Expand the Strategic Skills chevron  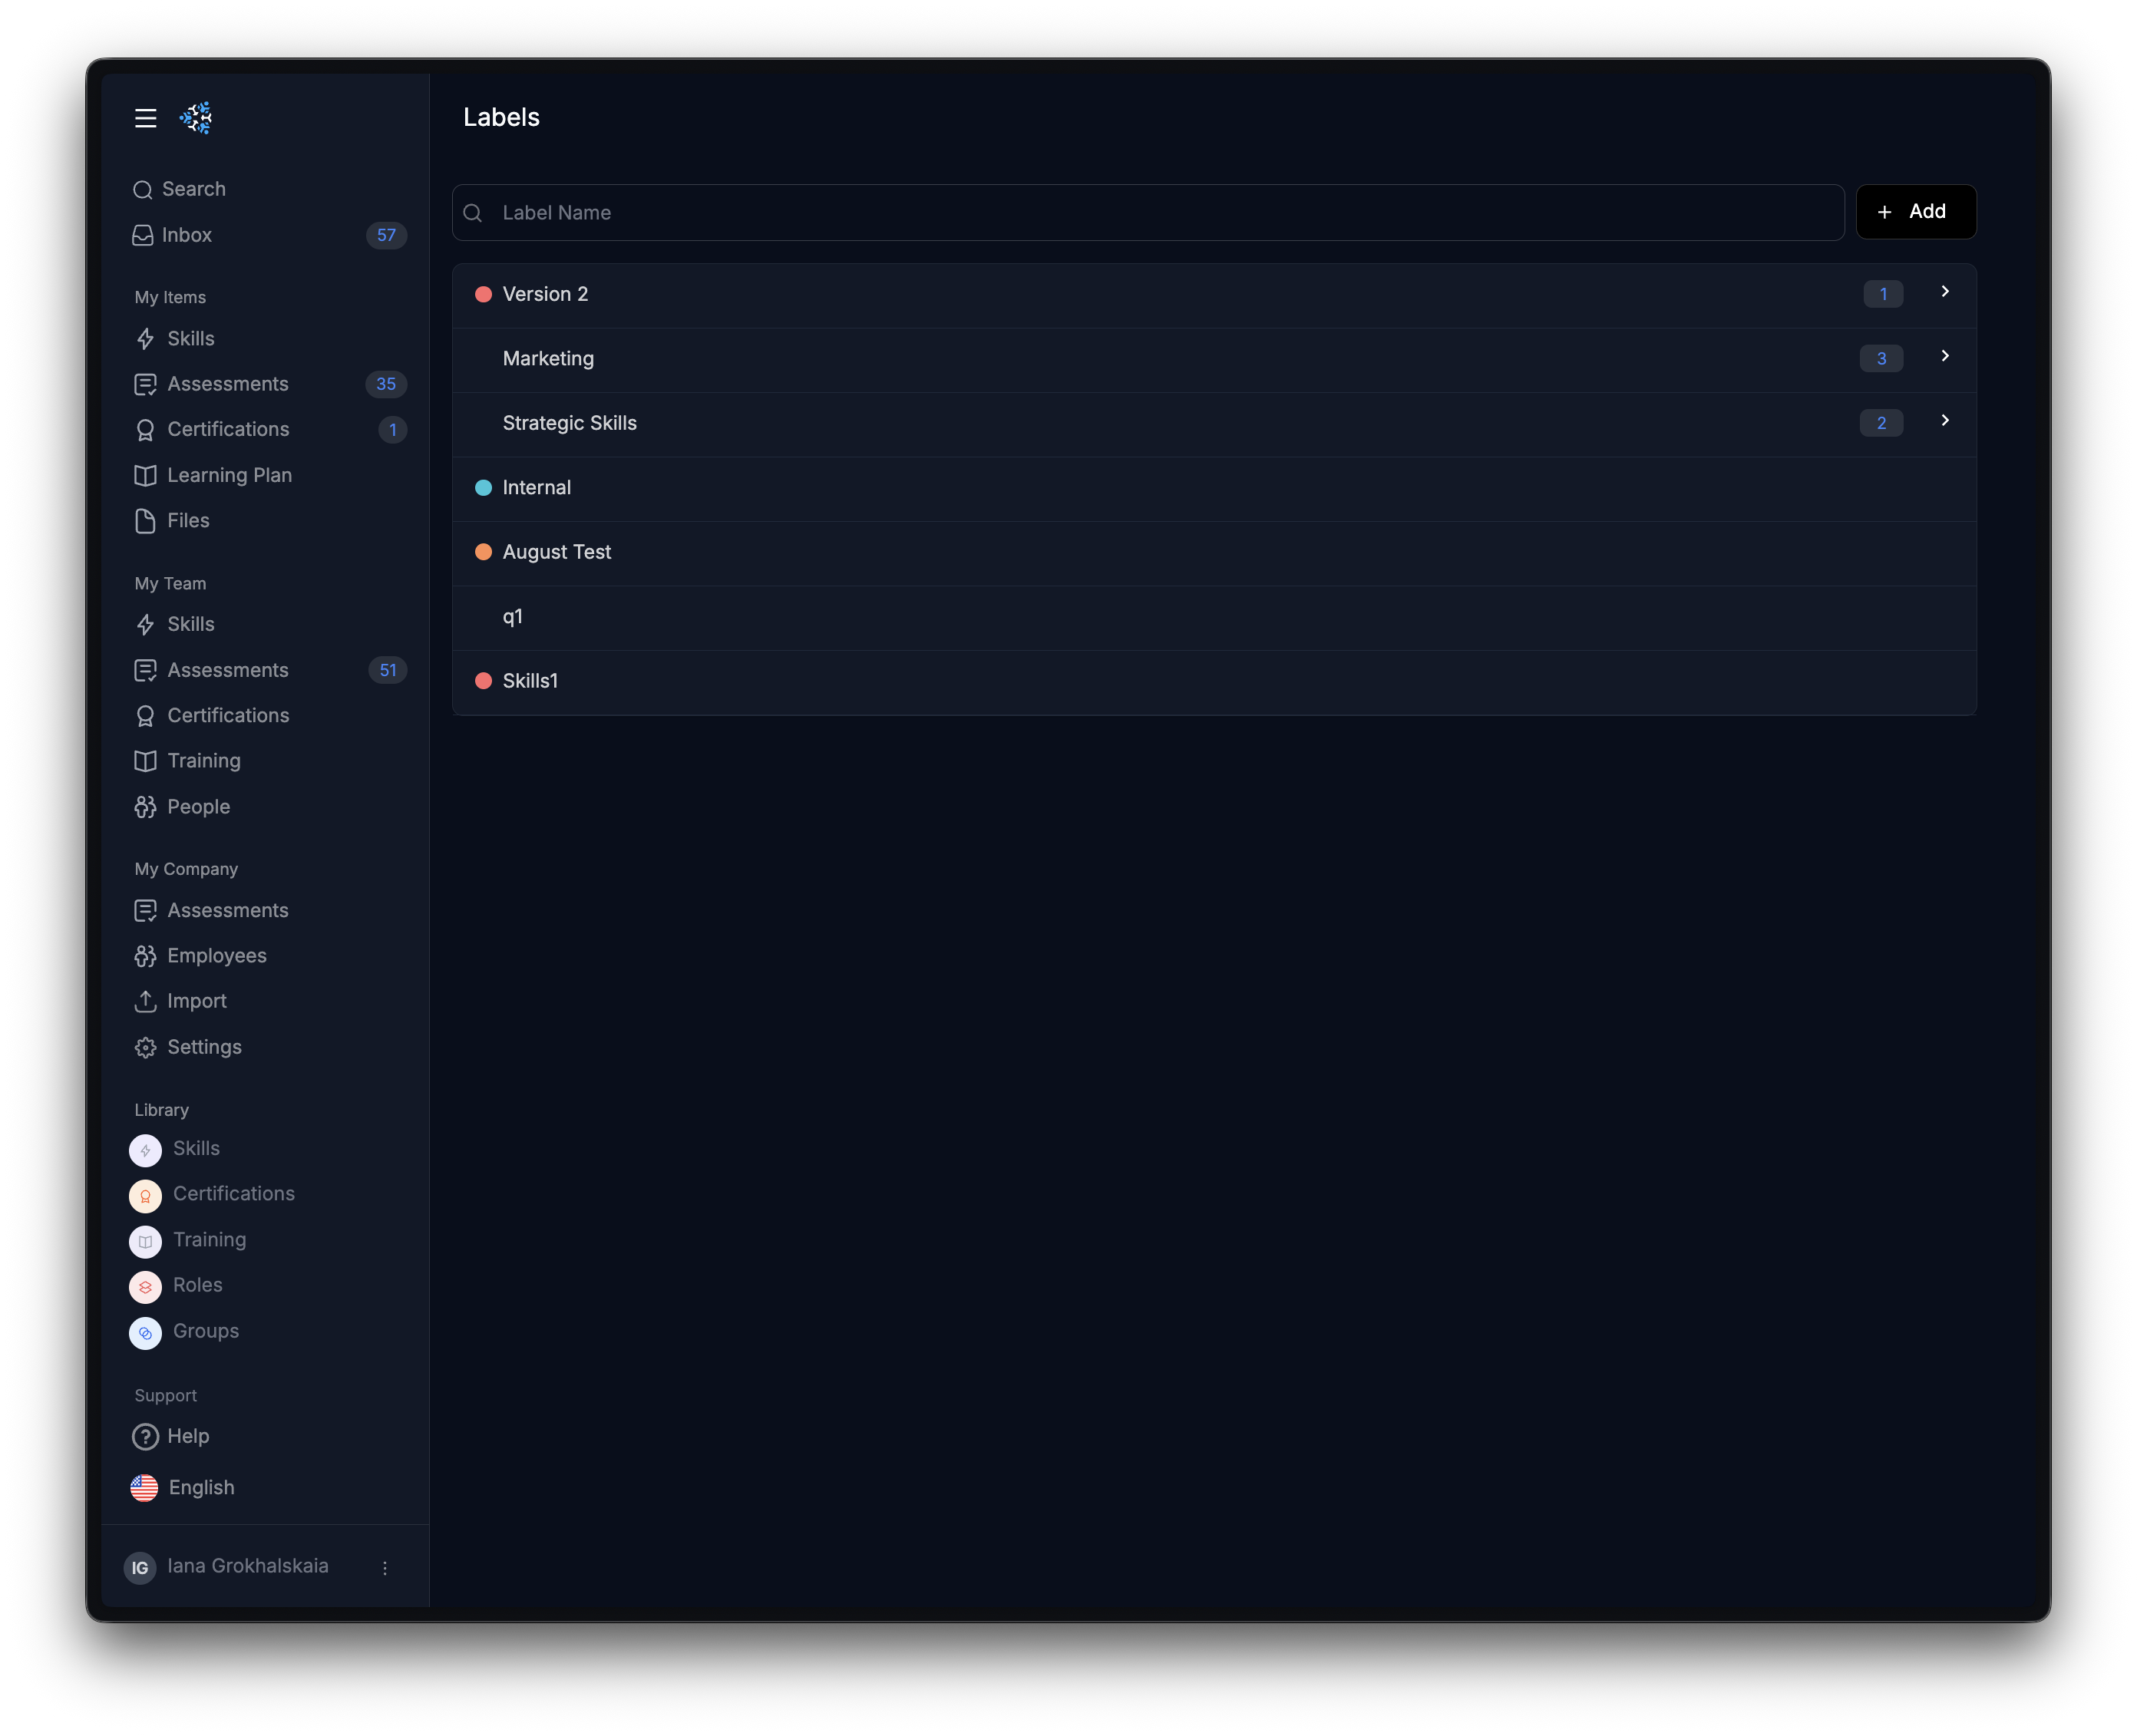pyautogui.click(x=1944, y=421)
